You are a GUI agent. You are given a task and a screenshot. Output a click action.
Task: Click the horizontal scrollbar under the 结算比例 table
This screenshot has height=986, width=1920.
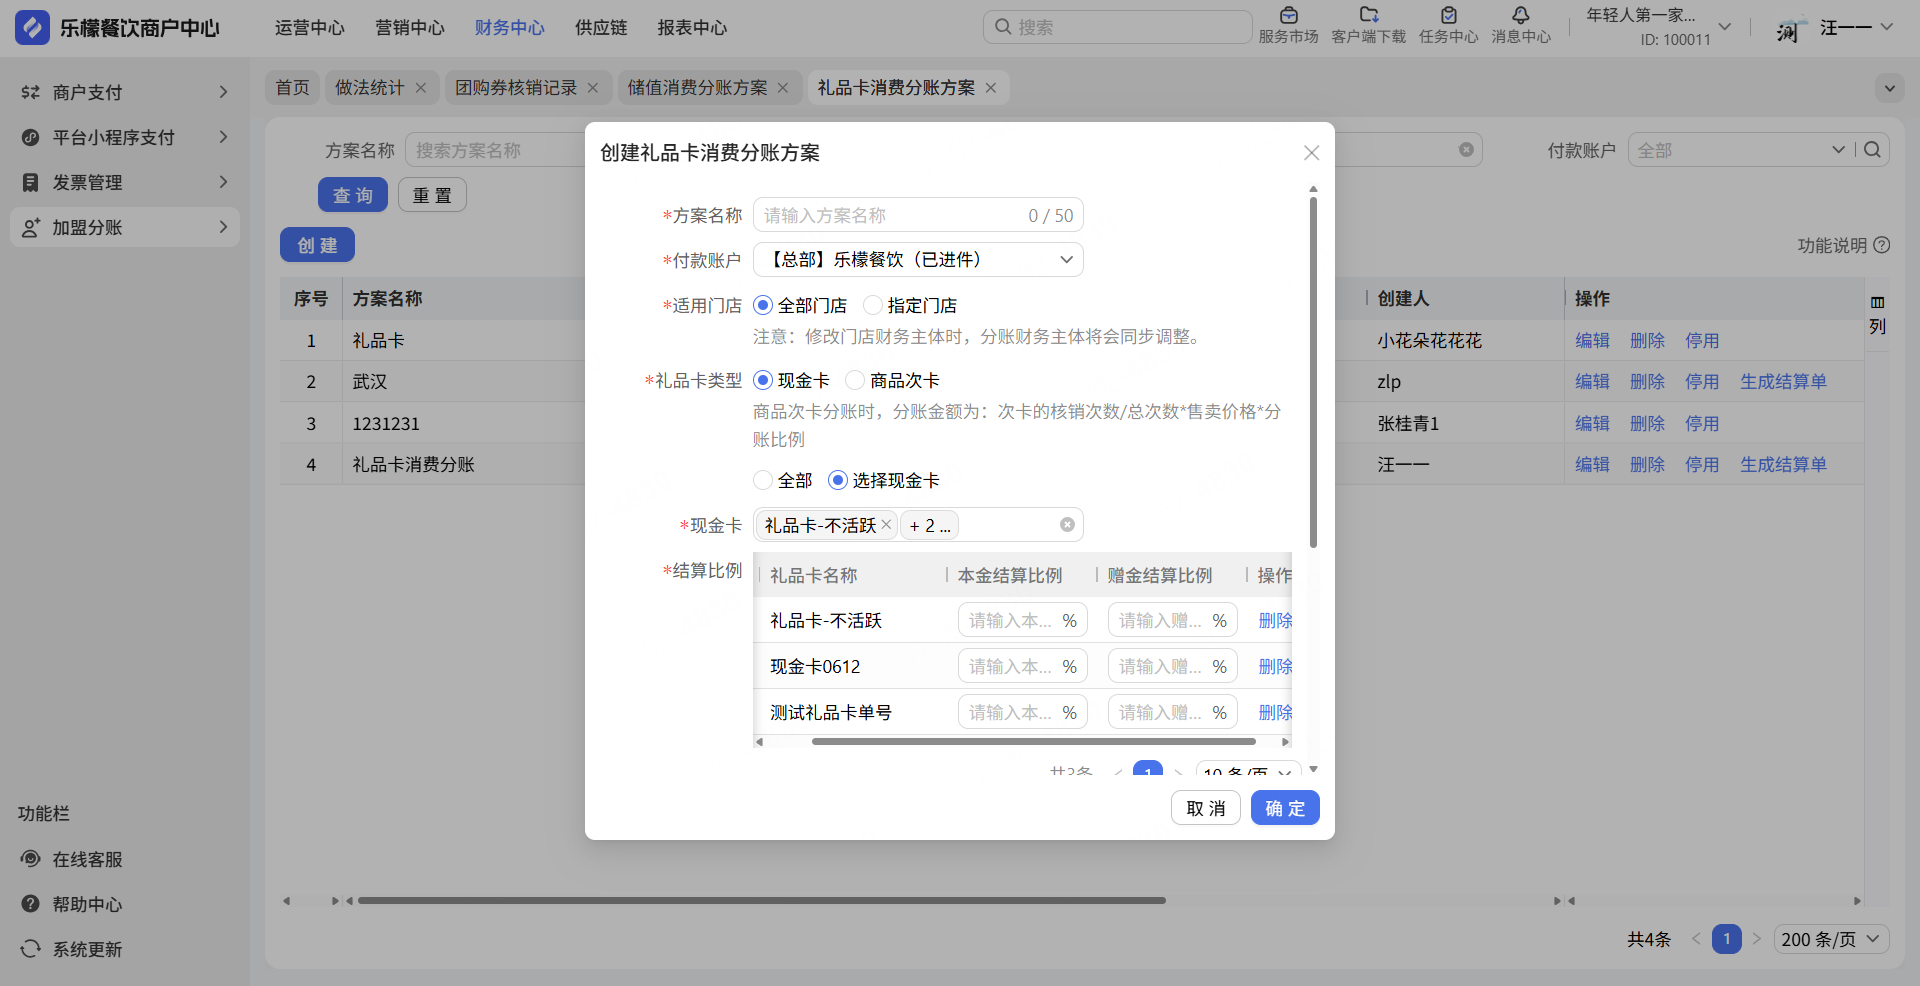click(1033, 742)
